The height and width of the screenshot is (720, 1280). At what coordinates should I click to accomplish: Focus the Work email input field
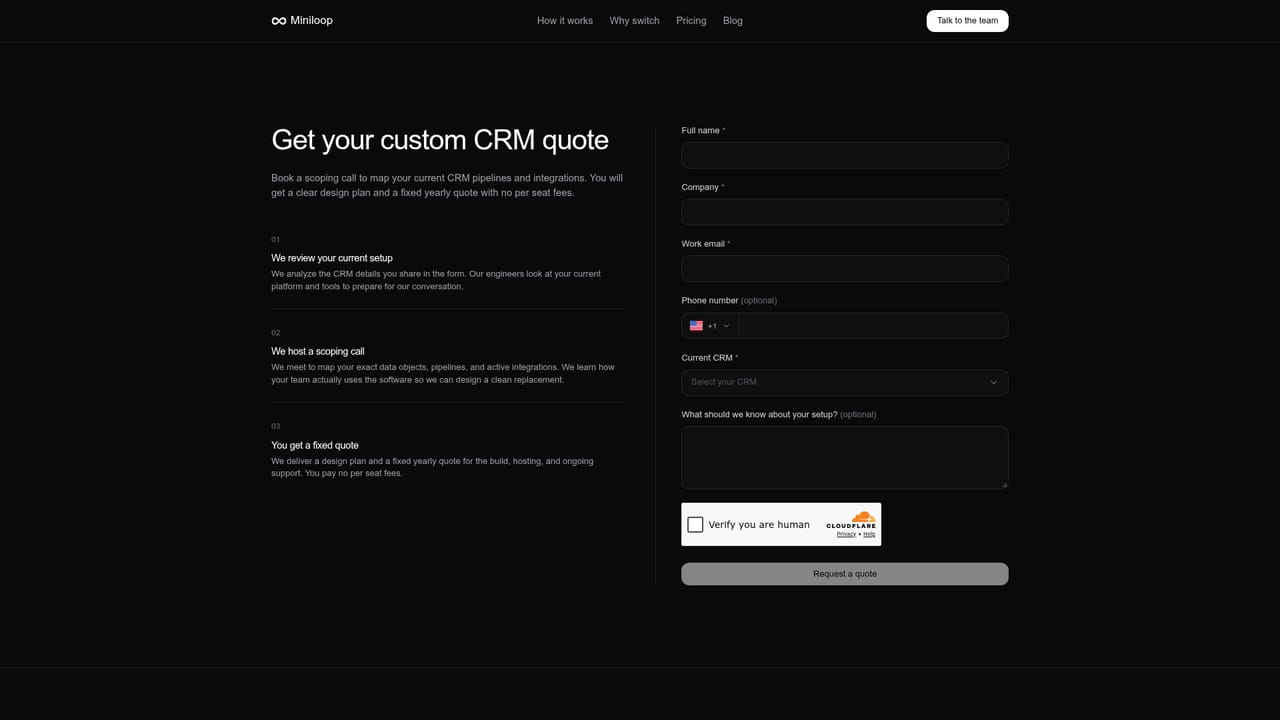click(845, 269)
